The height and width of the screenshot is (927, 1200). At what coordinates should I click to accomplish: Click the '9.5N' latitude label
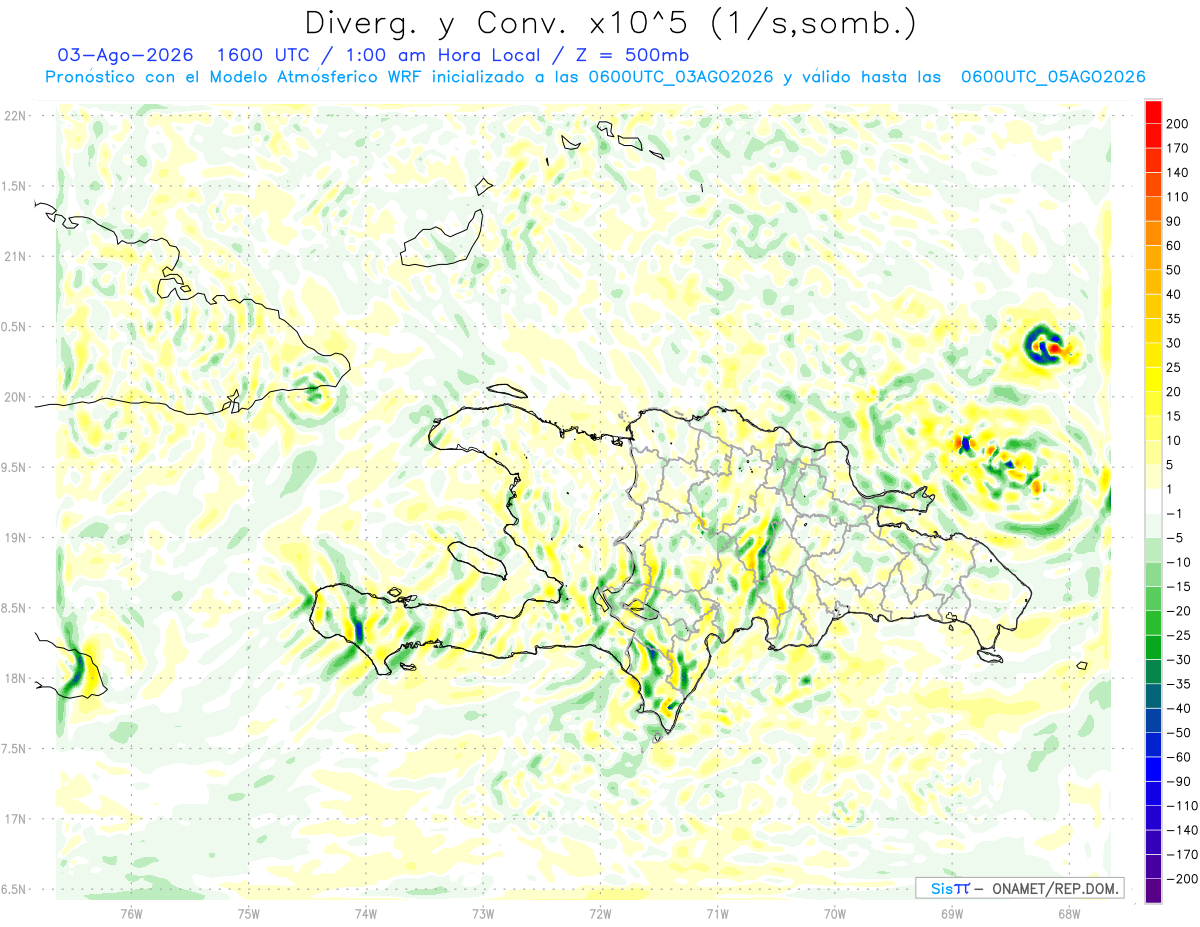pyautogui.click(x=15, y=467)
